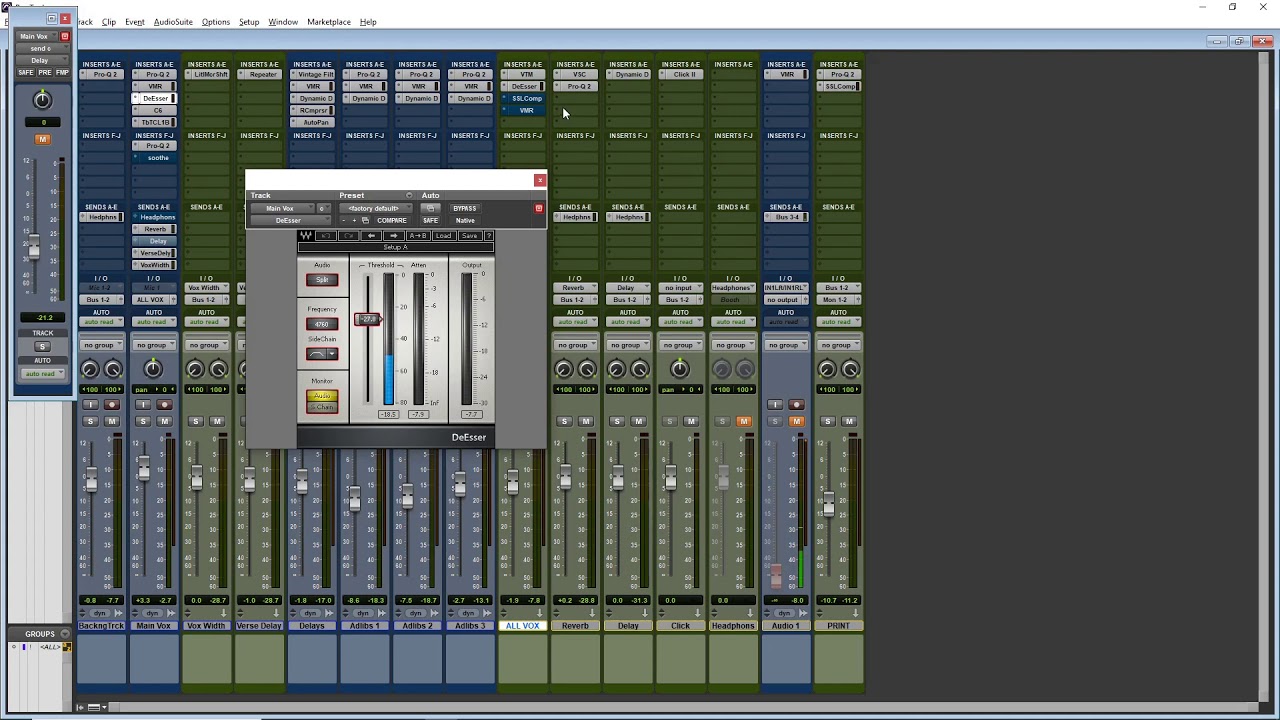
Task: Open the Marketplace menu
Action: point(329,22)
